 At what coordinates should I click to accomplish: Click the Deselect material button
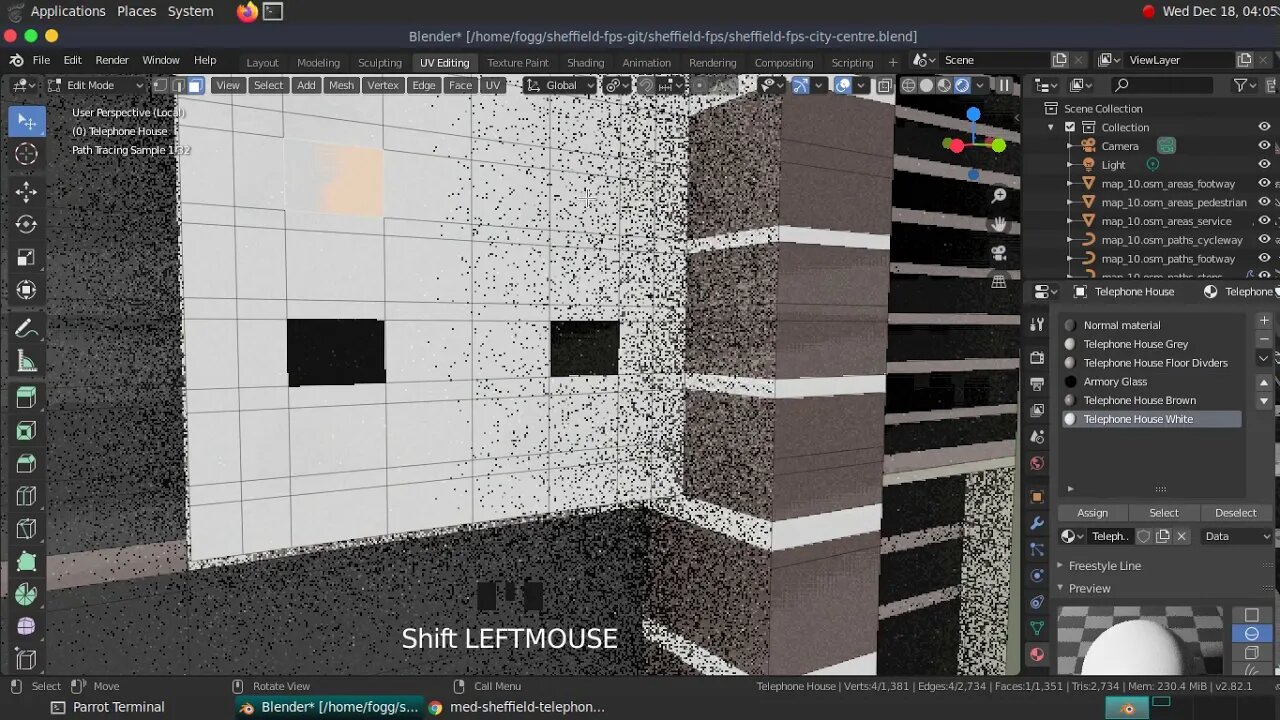click(1235, 512)
